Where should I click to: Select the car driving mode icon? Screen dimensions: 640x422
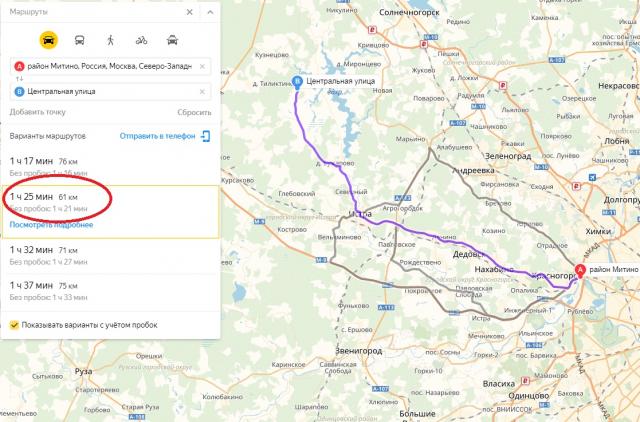click(x=49, y=40)
